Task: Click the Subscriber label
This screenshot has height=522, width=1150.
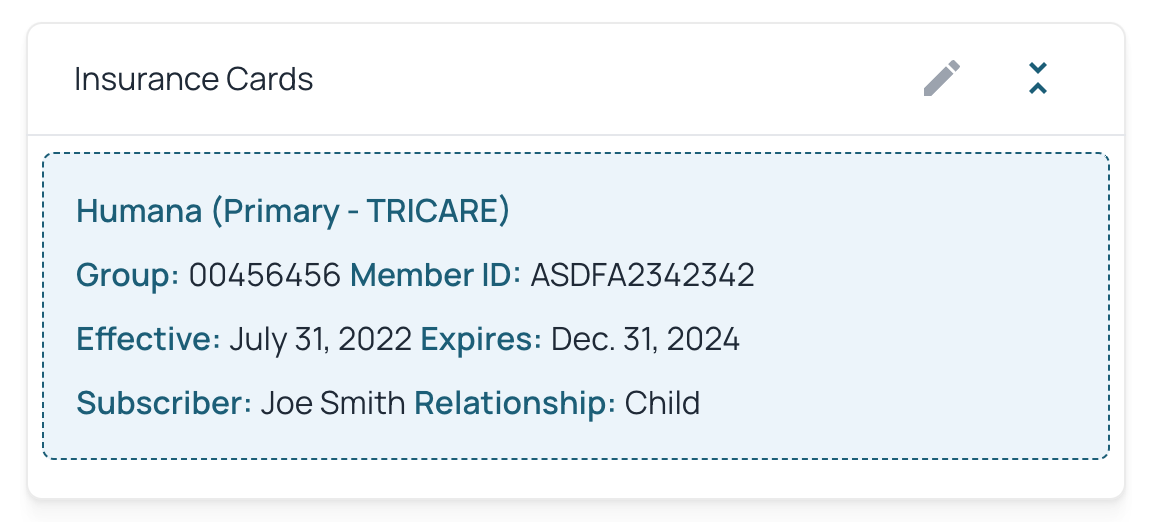Action: [164, 403]
